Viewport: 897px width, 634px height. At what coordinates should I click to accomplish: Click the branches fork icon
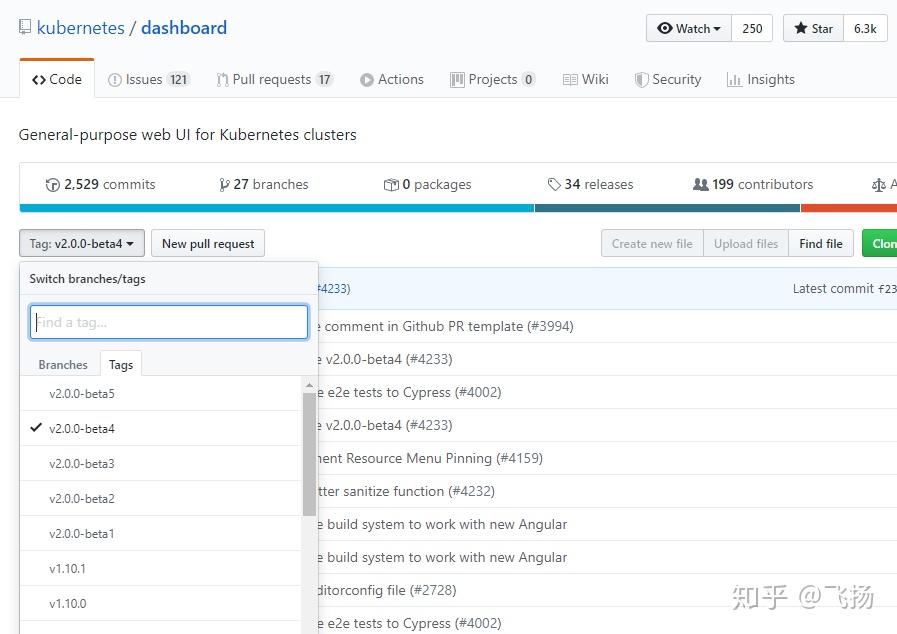point(224,185)
